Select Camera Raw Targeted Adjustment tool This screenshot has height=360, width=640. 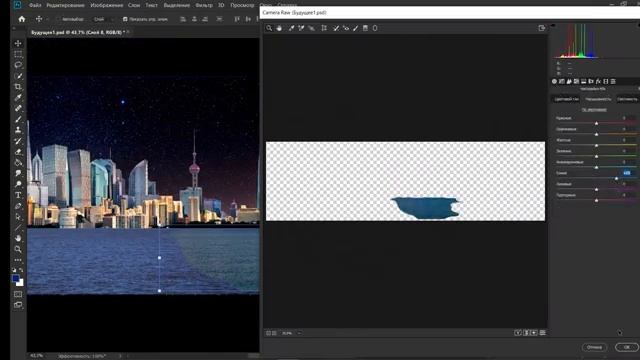pos(311,28)
